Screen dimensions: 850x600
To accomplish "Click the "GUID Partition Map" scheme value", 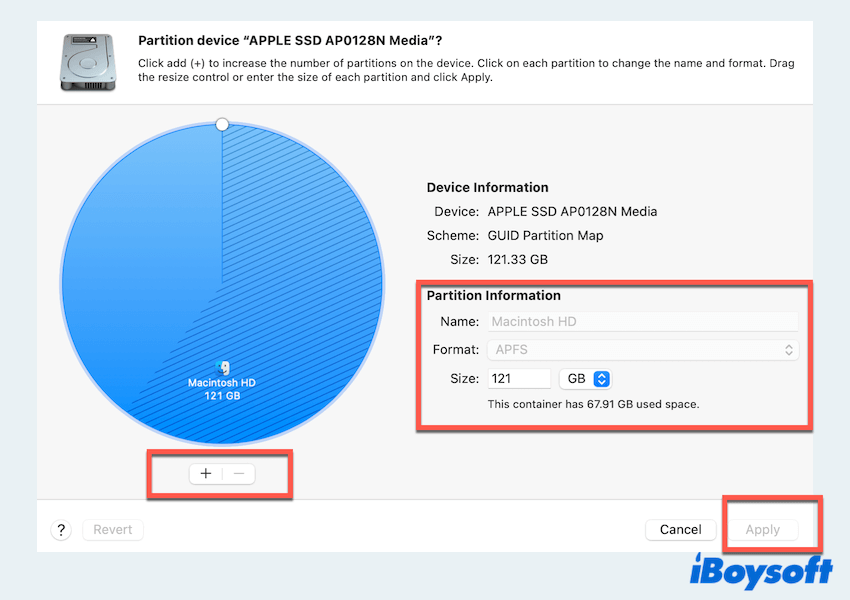I will [x=545, y=236].
